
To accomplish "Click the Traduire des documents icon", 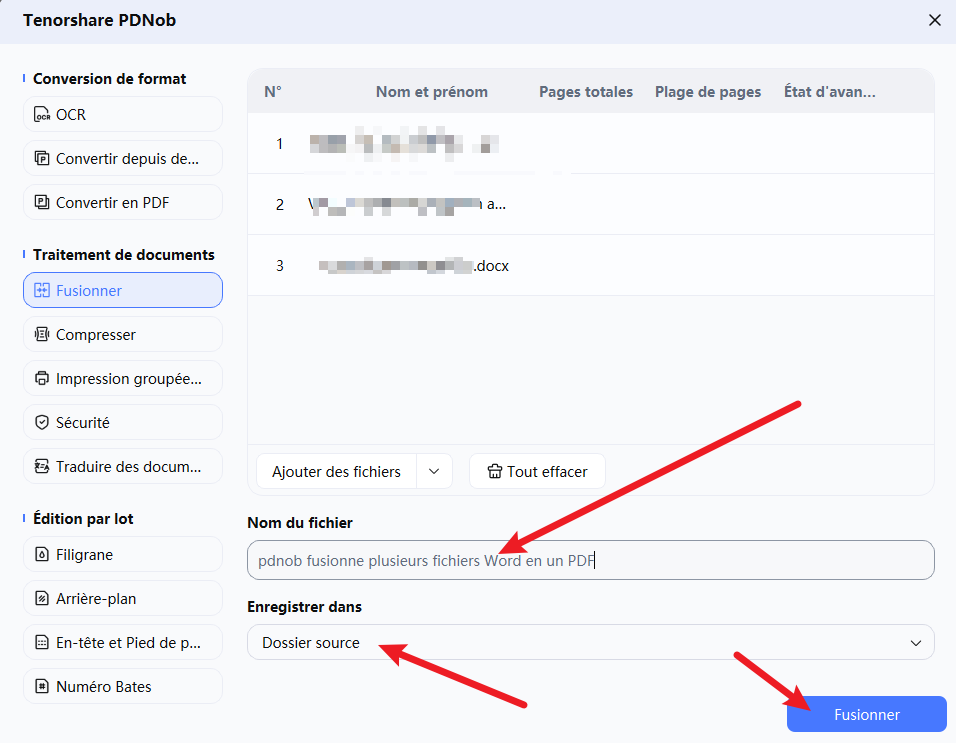I will 42,466.
